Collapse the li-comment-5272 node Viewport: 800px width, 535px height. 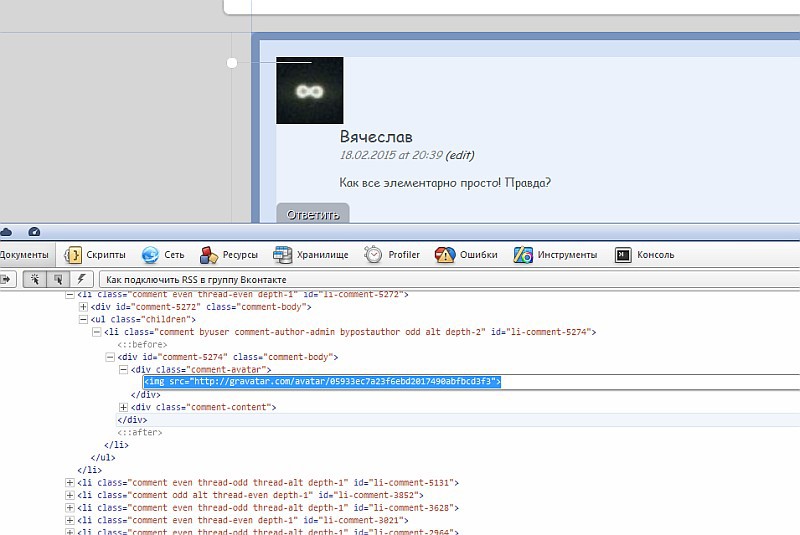click(x=70, y=294)
